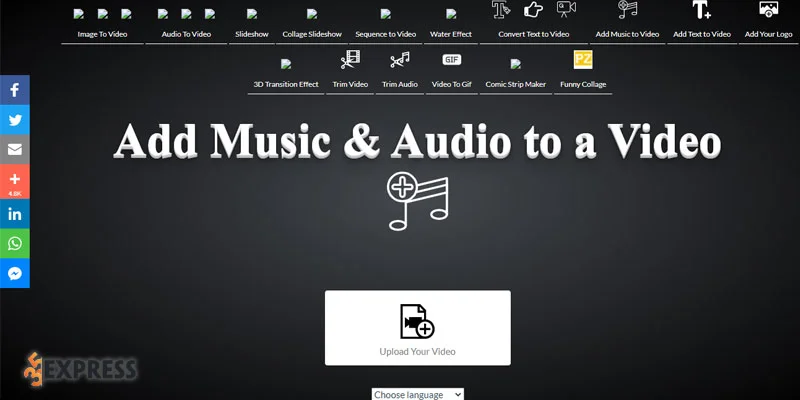Share page by Email sidebar icon
Image resolution: width=800 pixels, height=400 pixels.
coord(15,149)
